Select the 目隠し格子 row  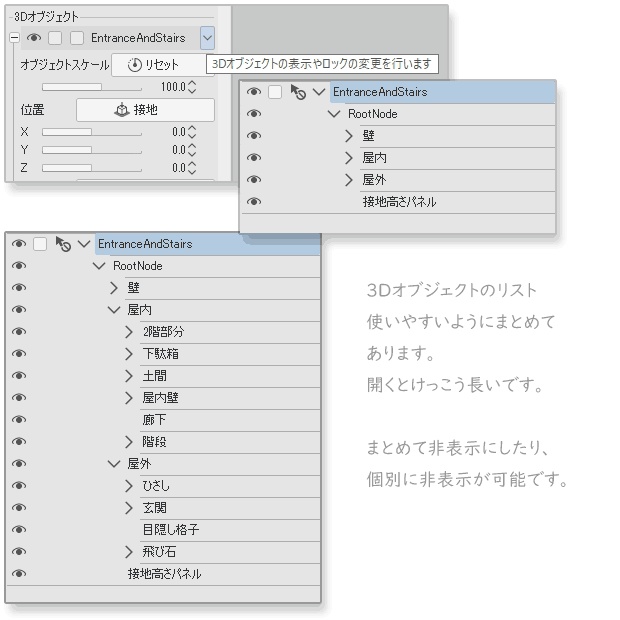point(230,529)
